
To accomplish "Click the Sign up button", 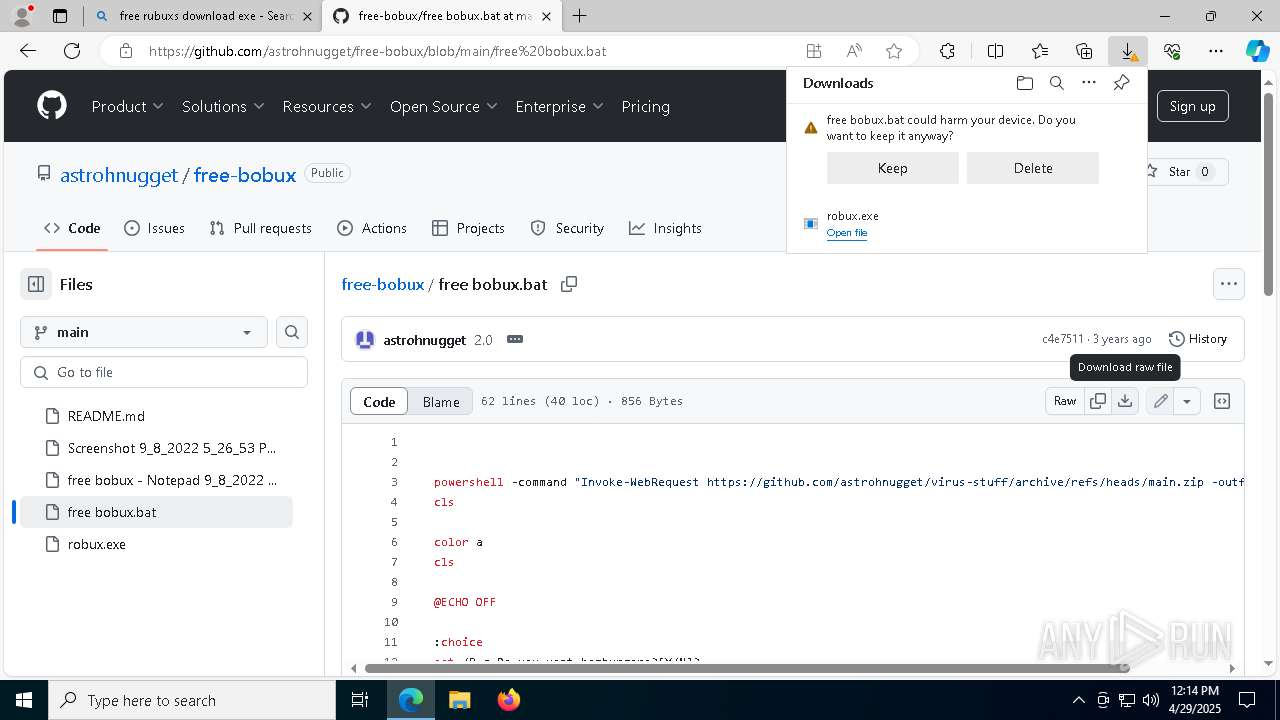I will point(1193,106).
